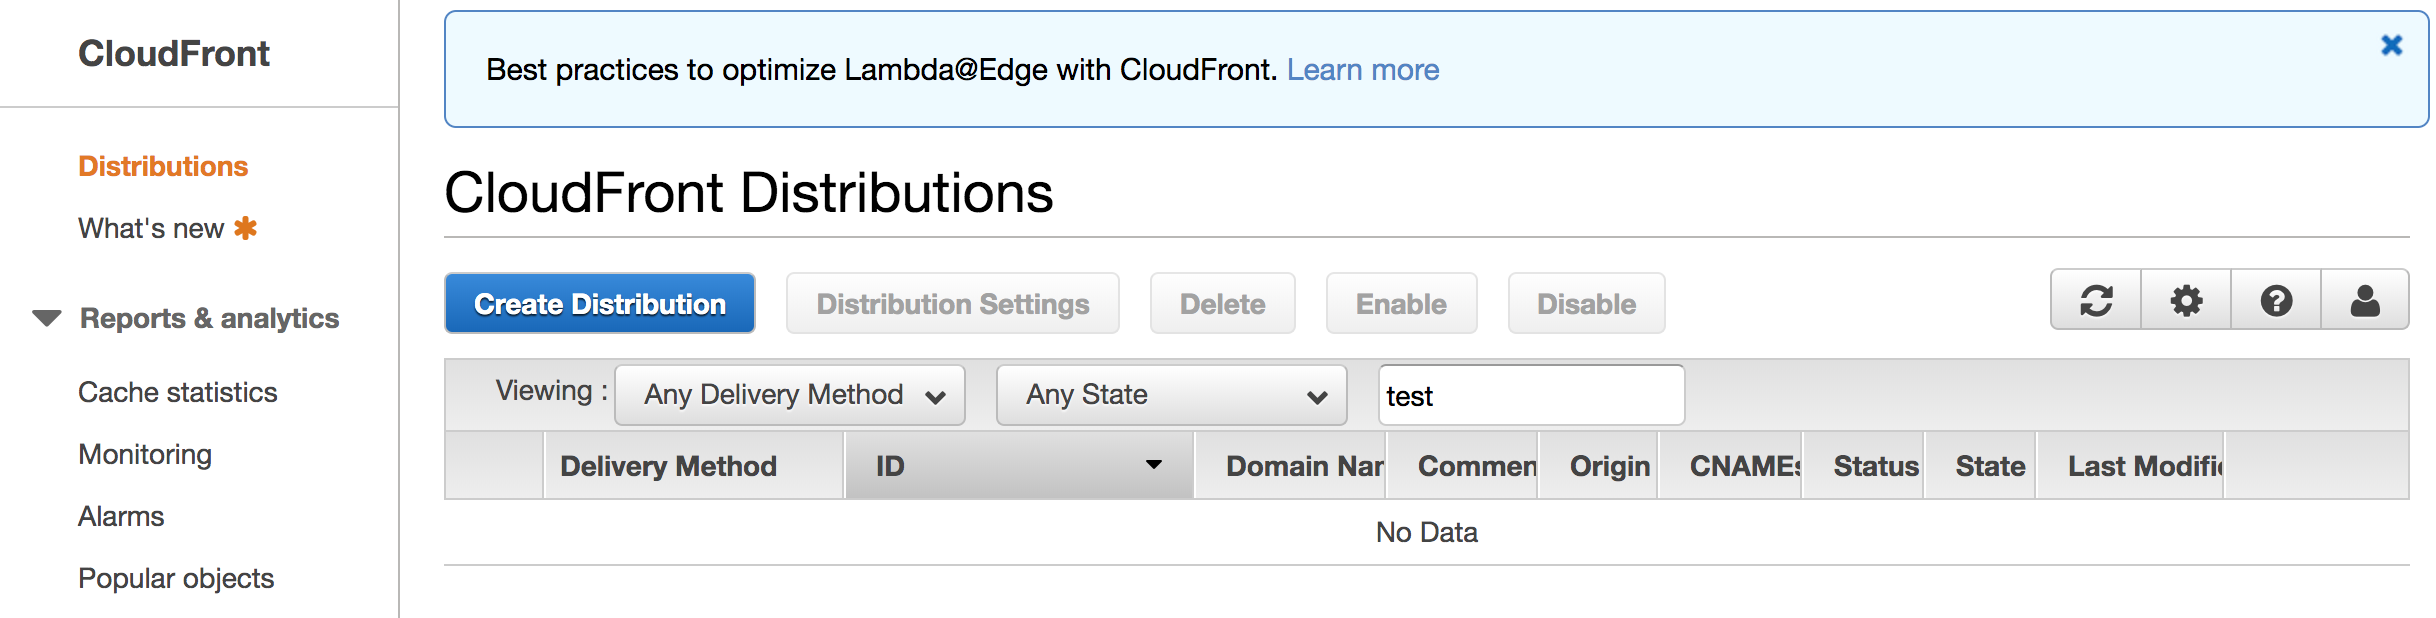The height and width of the screenshot is (618, 2436).
Task: Open Alarms in the sidebar
Action: pos(121,516)
